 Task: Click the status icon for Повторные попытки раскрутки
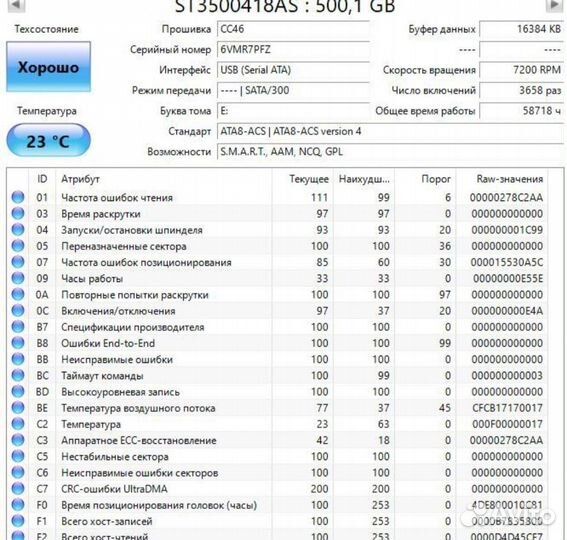coord(18,294)
